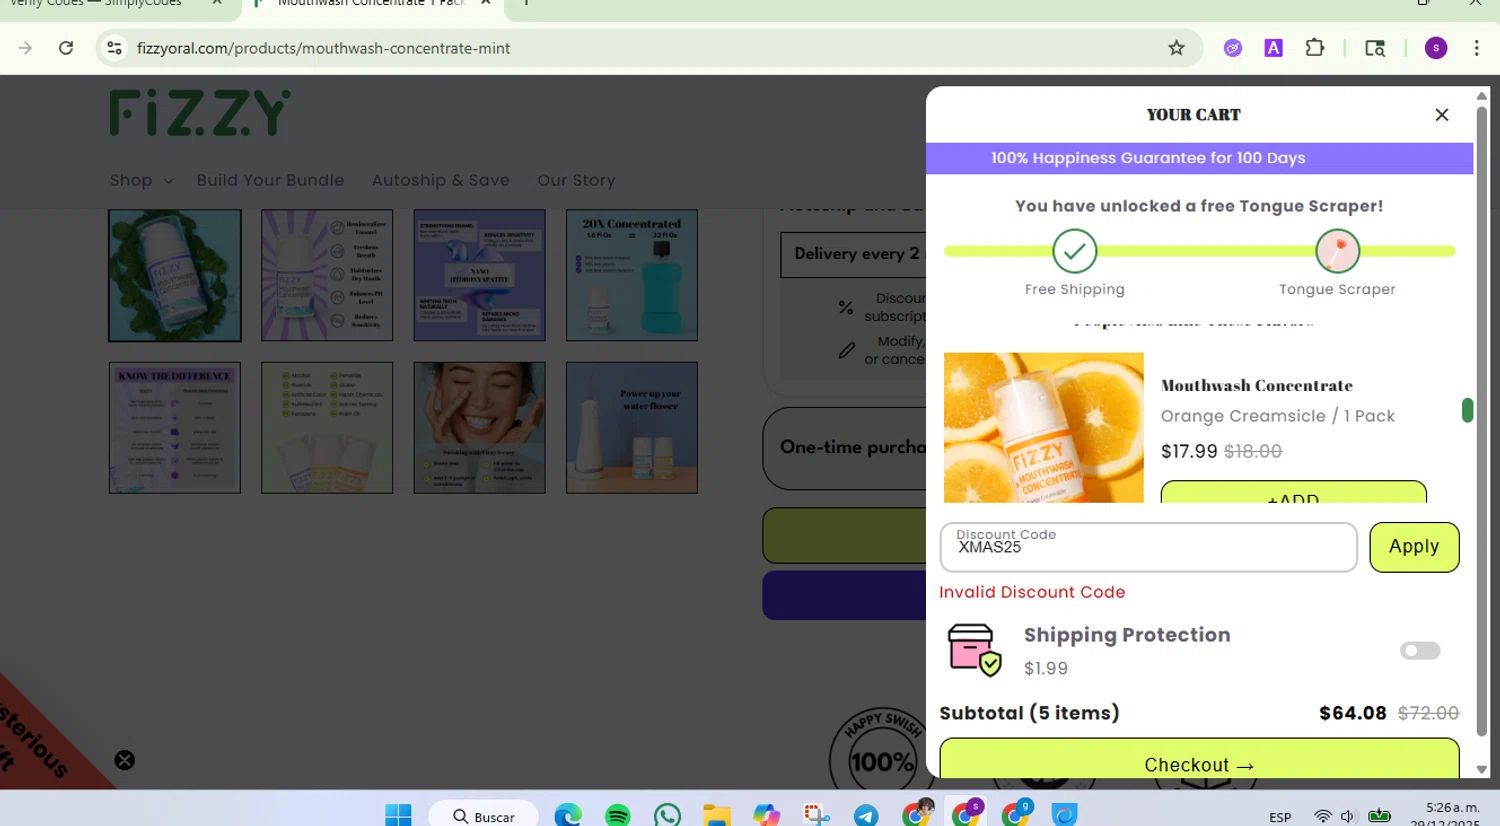The height and width of the screenshot is (826, 1500).
Task: Open Microsoft Edge from taskbar
Action: [568, 815]
